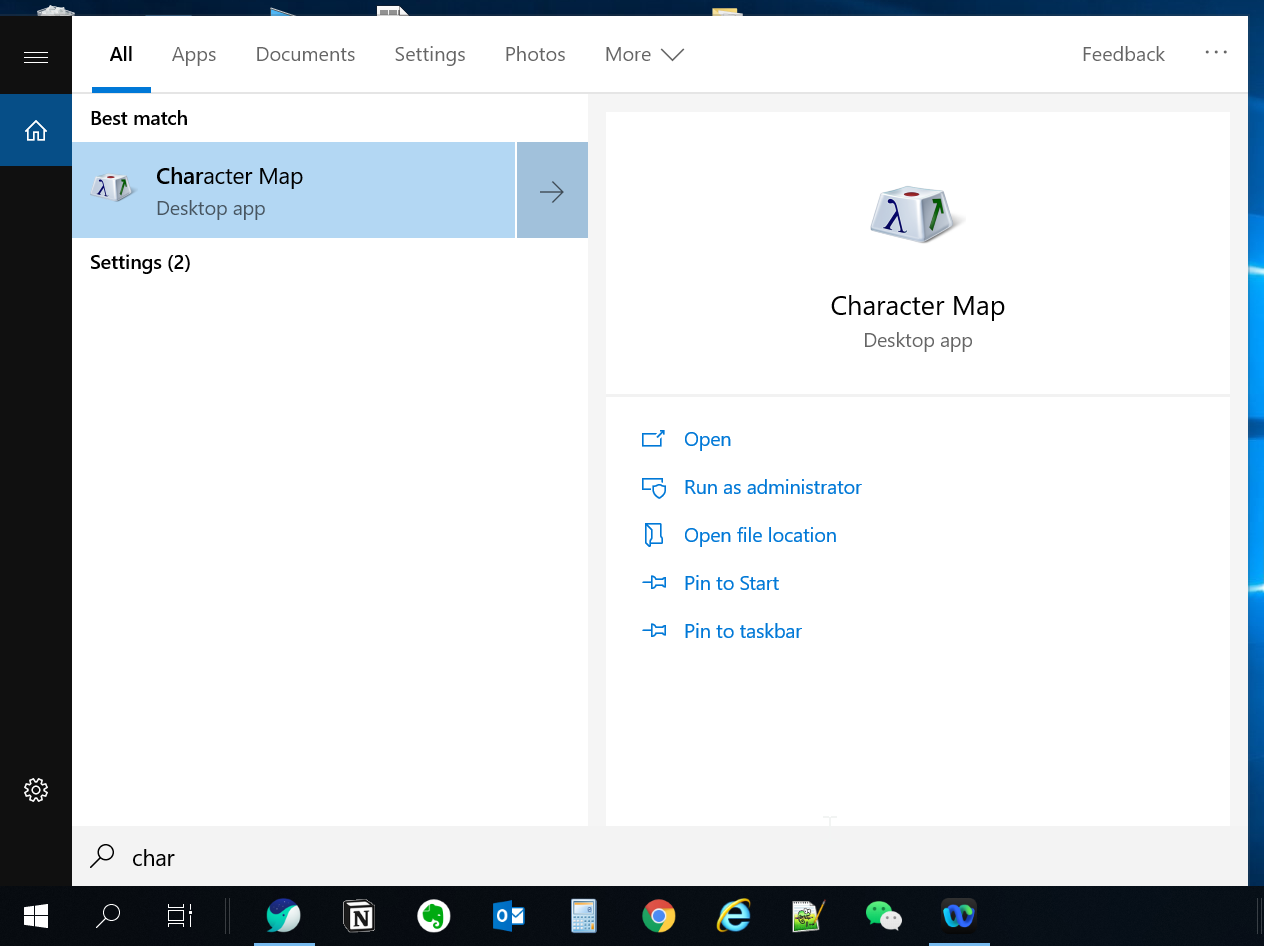Screen dimensions: 1264x946
Task: Select Pin to Start
Action: [731, 583]
